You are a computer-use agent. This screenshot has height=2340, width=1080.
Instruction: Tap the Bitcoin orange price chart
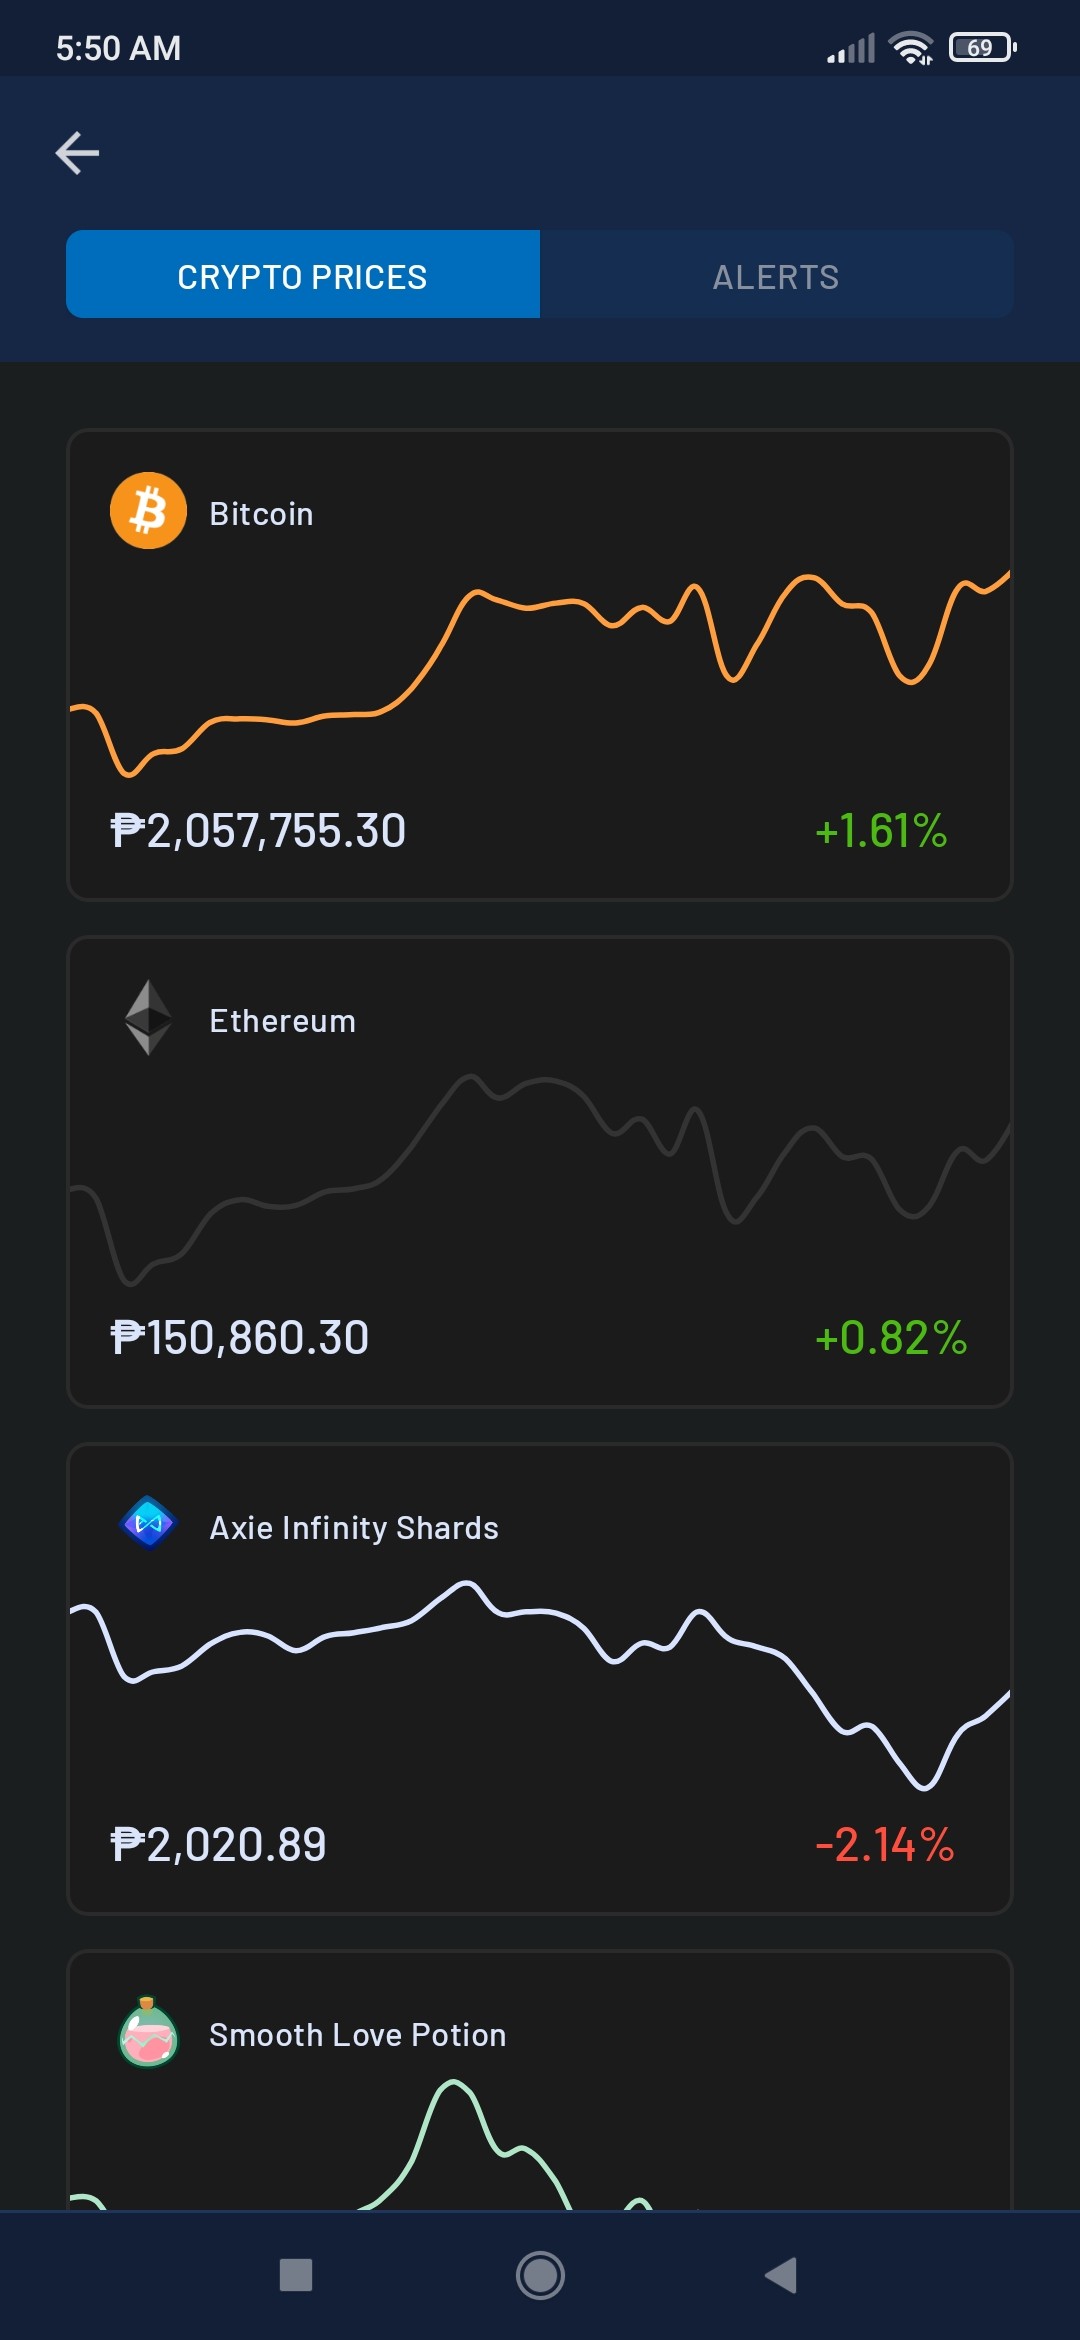540,673
